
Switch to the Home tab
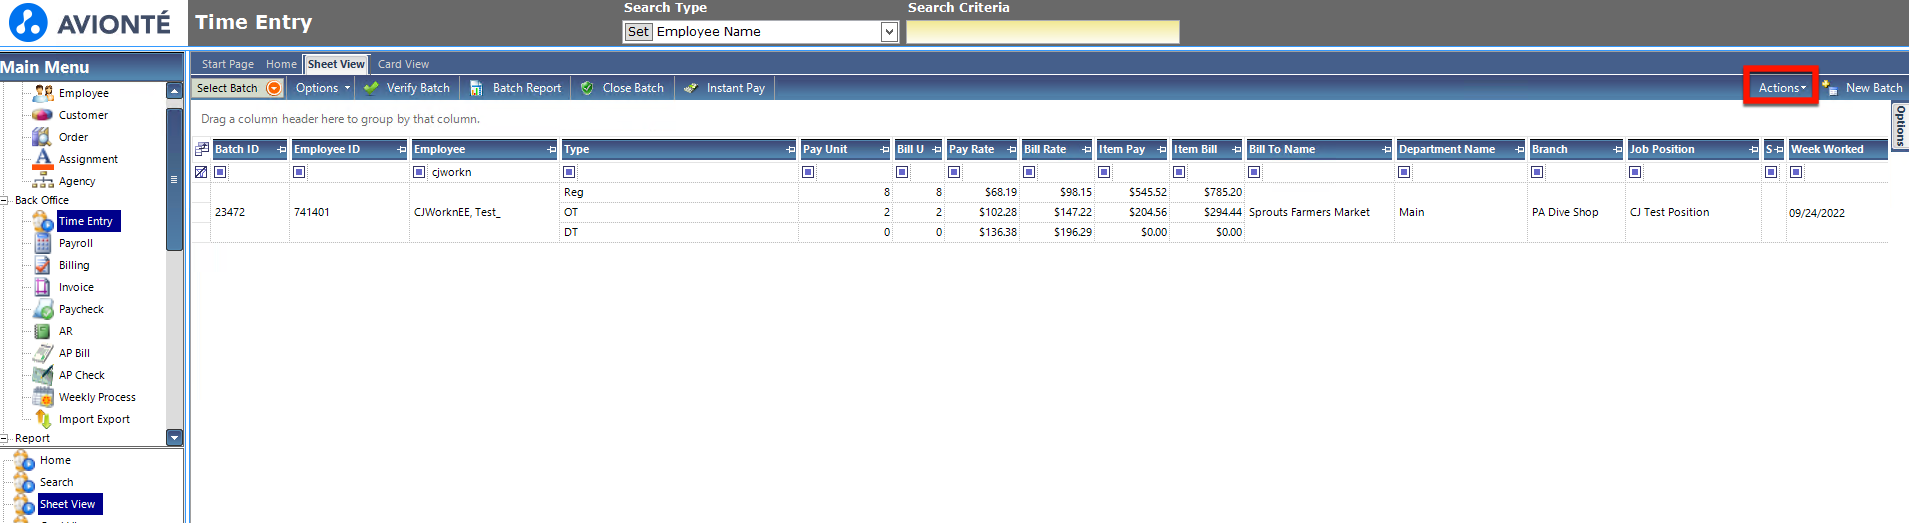281,64
